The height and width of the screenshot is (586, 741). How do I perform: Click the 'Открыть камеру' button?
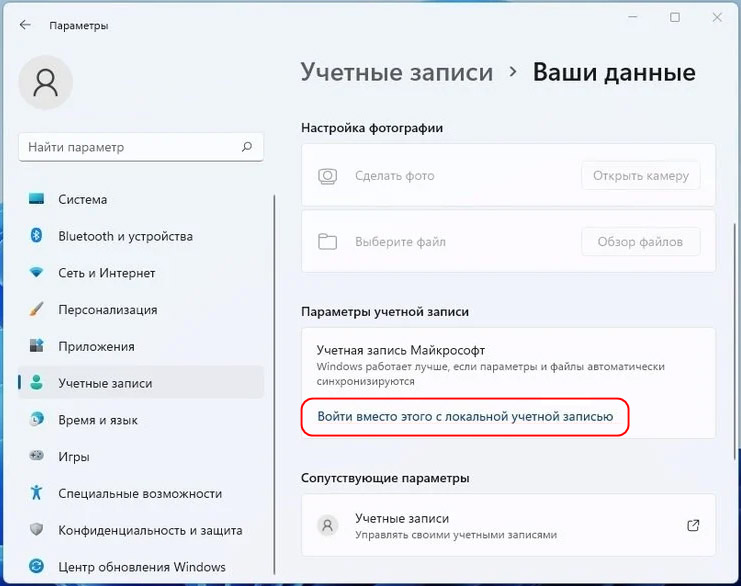[x=640, y=176]
